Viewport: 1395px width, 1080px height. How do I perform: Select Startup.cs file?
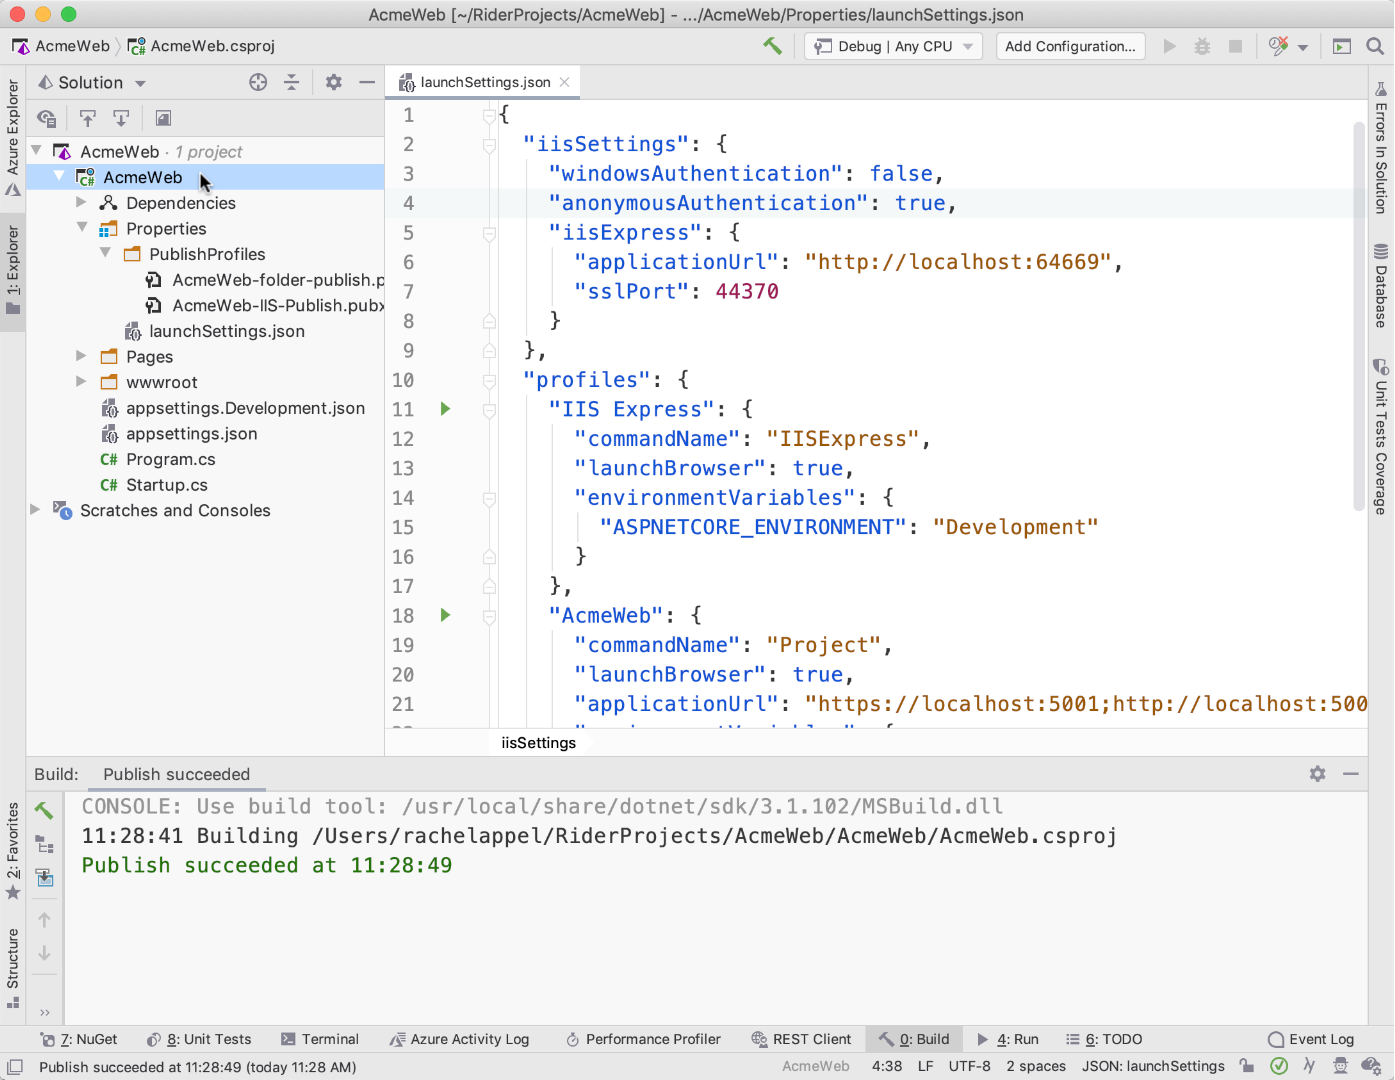tap(153, 485)
